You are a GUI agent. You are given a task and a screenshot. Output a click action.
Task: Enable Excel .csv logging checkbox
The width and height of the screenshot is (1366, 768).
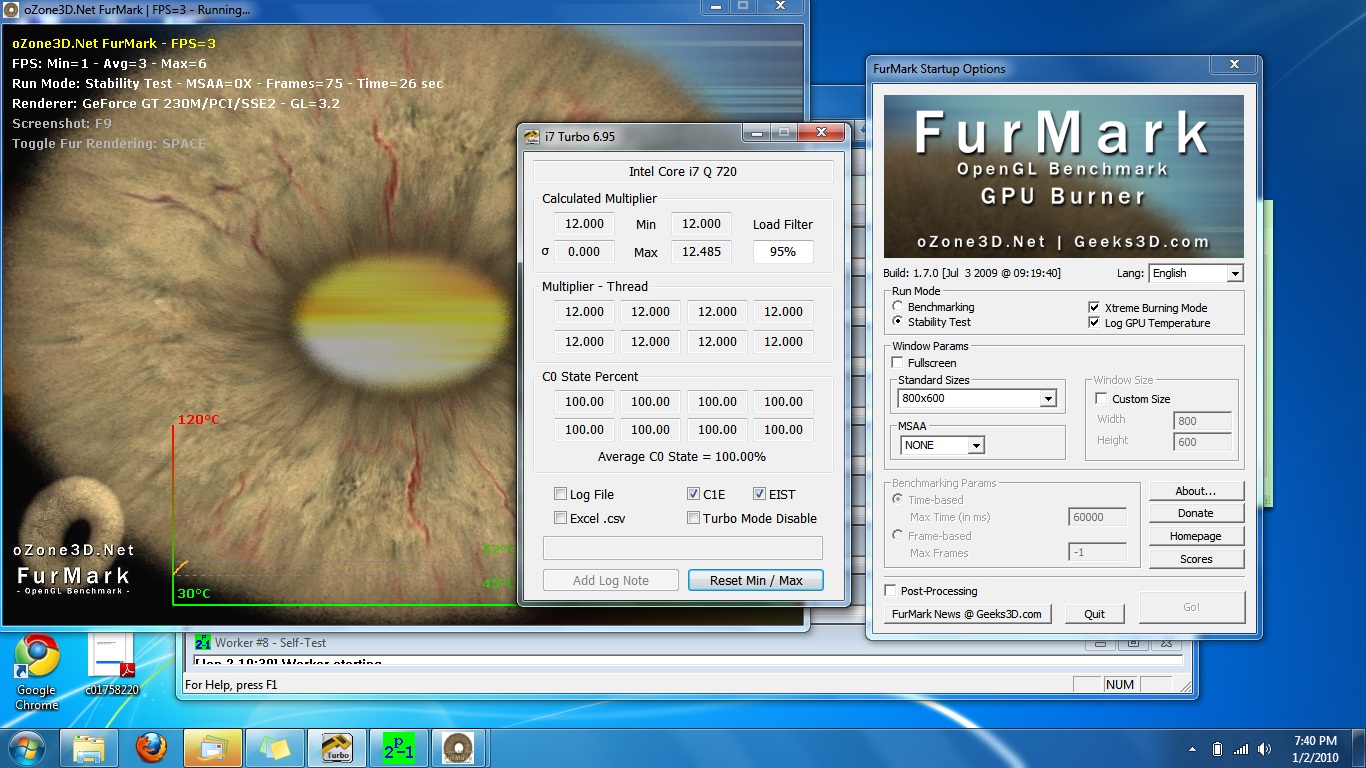click(561, 518)
